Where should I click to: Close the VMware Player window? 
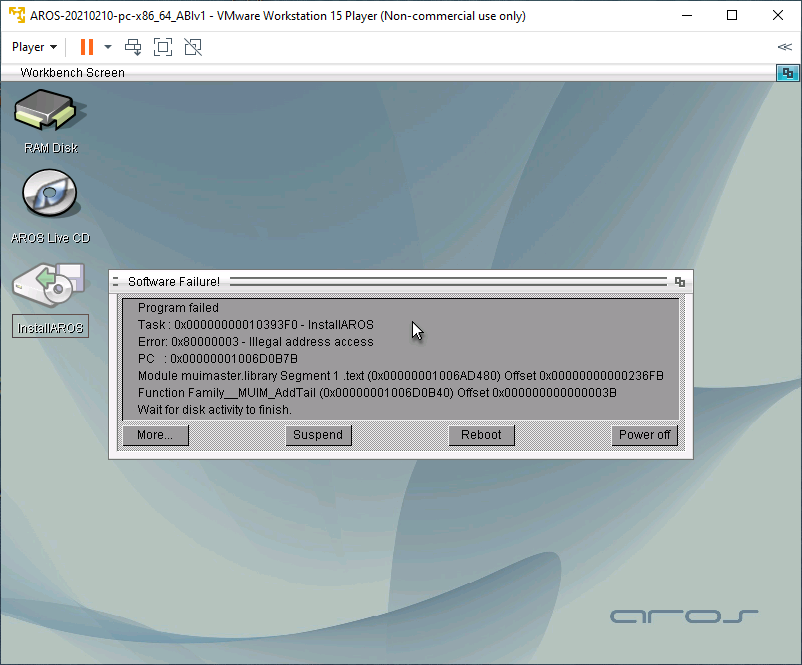pos(777,15)
